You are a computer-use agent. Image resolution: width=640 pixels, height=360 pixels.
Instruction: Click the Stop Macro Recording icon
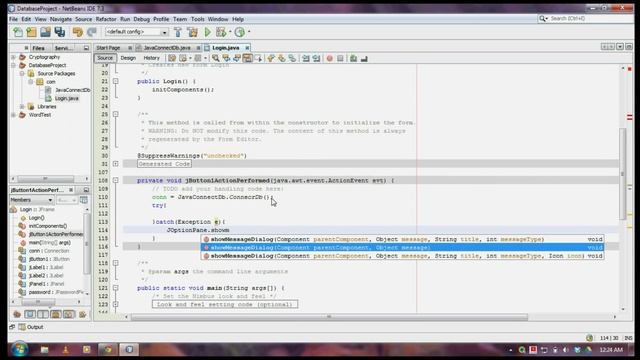(x=340, y=58)
